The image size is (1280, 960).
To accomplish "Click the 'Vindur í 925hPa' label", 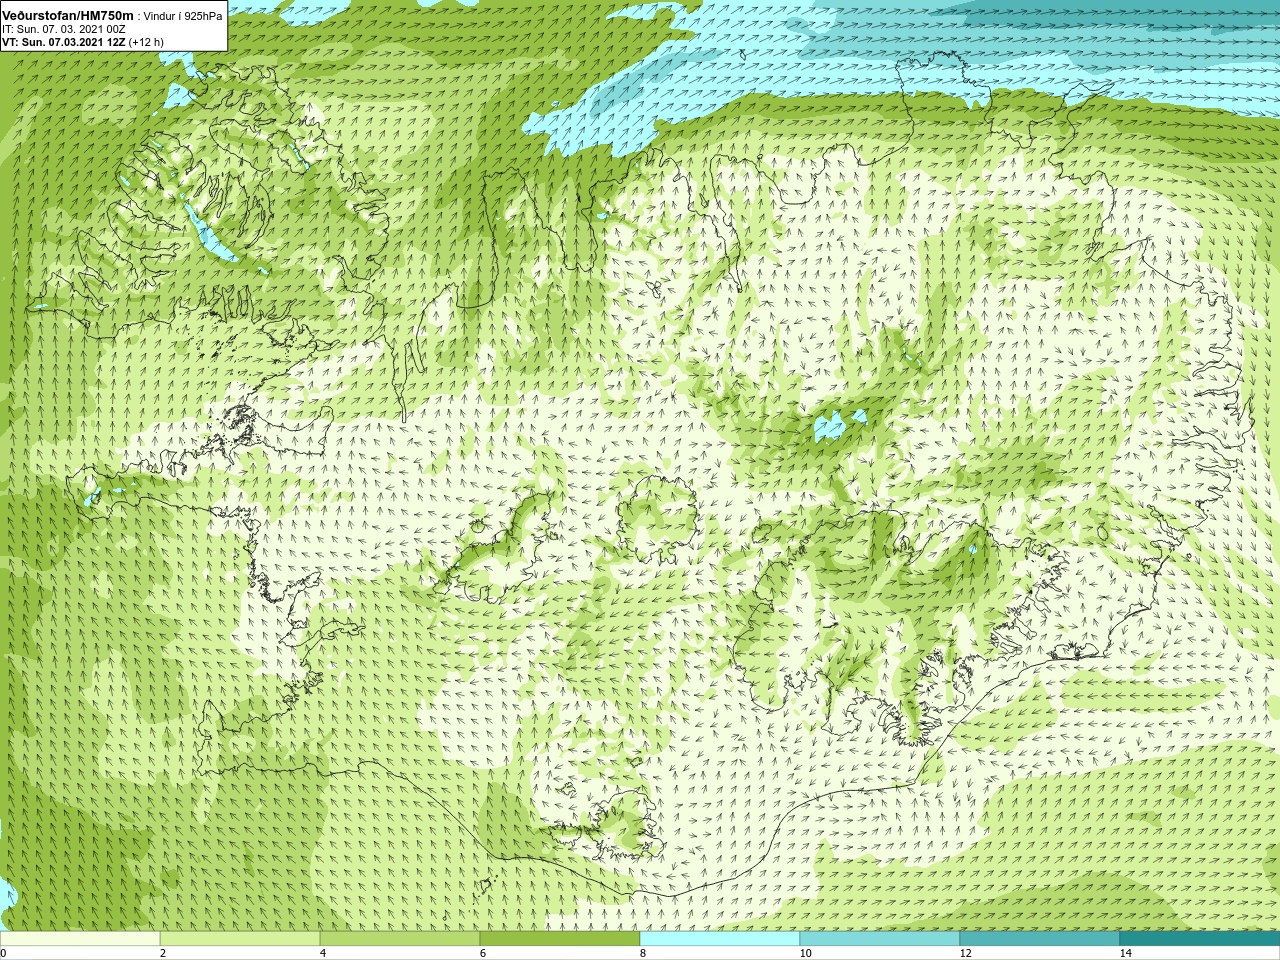I will (x=184, y=16).
